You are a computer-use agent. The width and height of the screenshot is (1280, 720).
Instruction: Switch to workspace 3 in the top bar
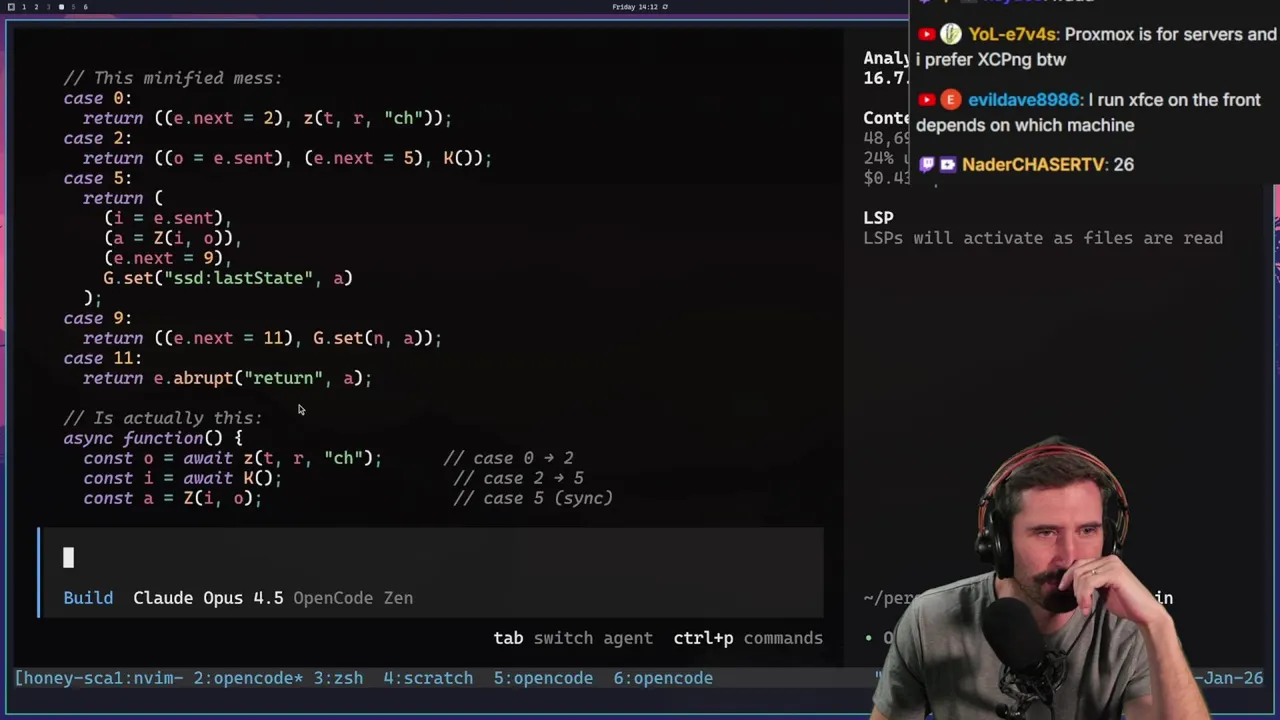click(x=48, y=7)
